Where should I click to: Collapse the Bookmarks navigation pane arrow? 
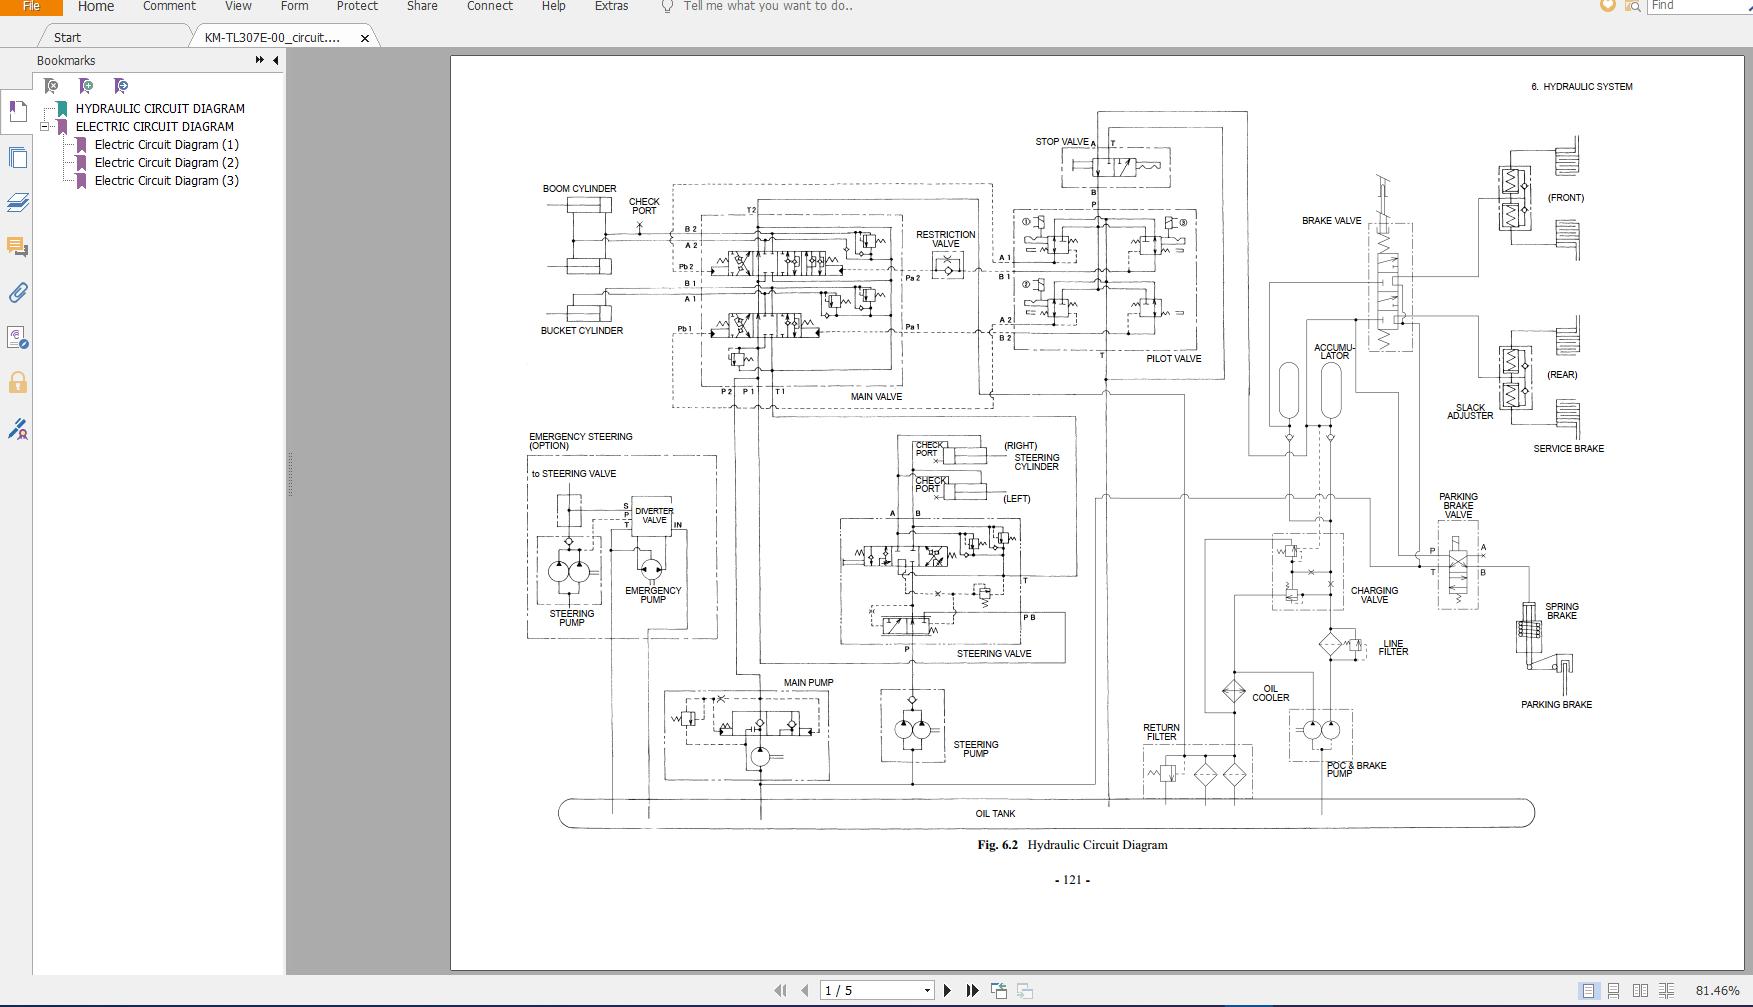click(276, 60)
